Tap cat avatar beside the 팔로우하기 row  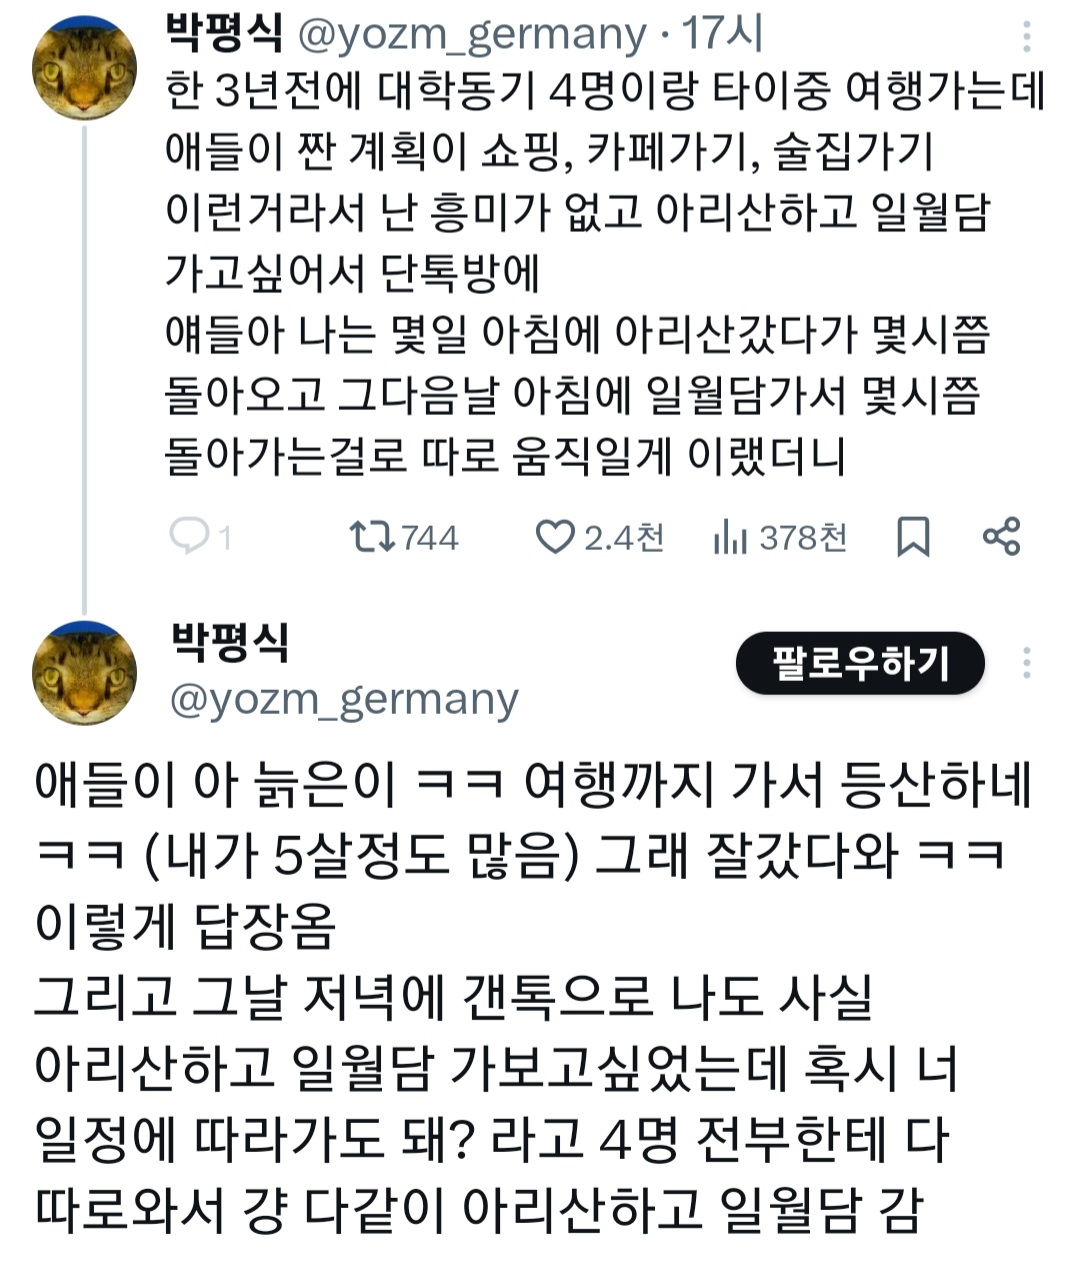click(84, 672)
